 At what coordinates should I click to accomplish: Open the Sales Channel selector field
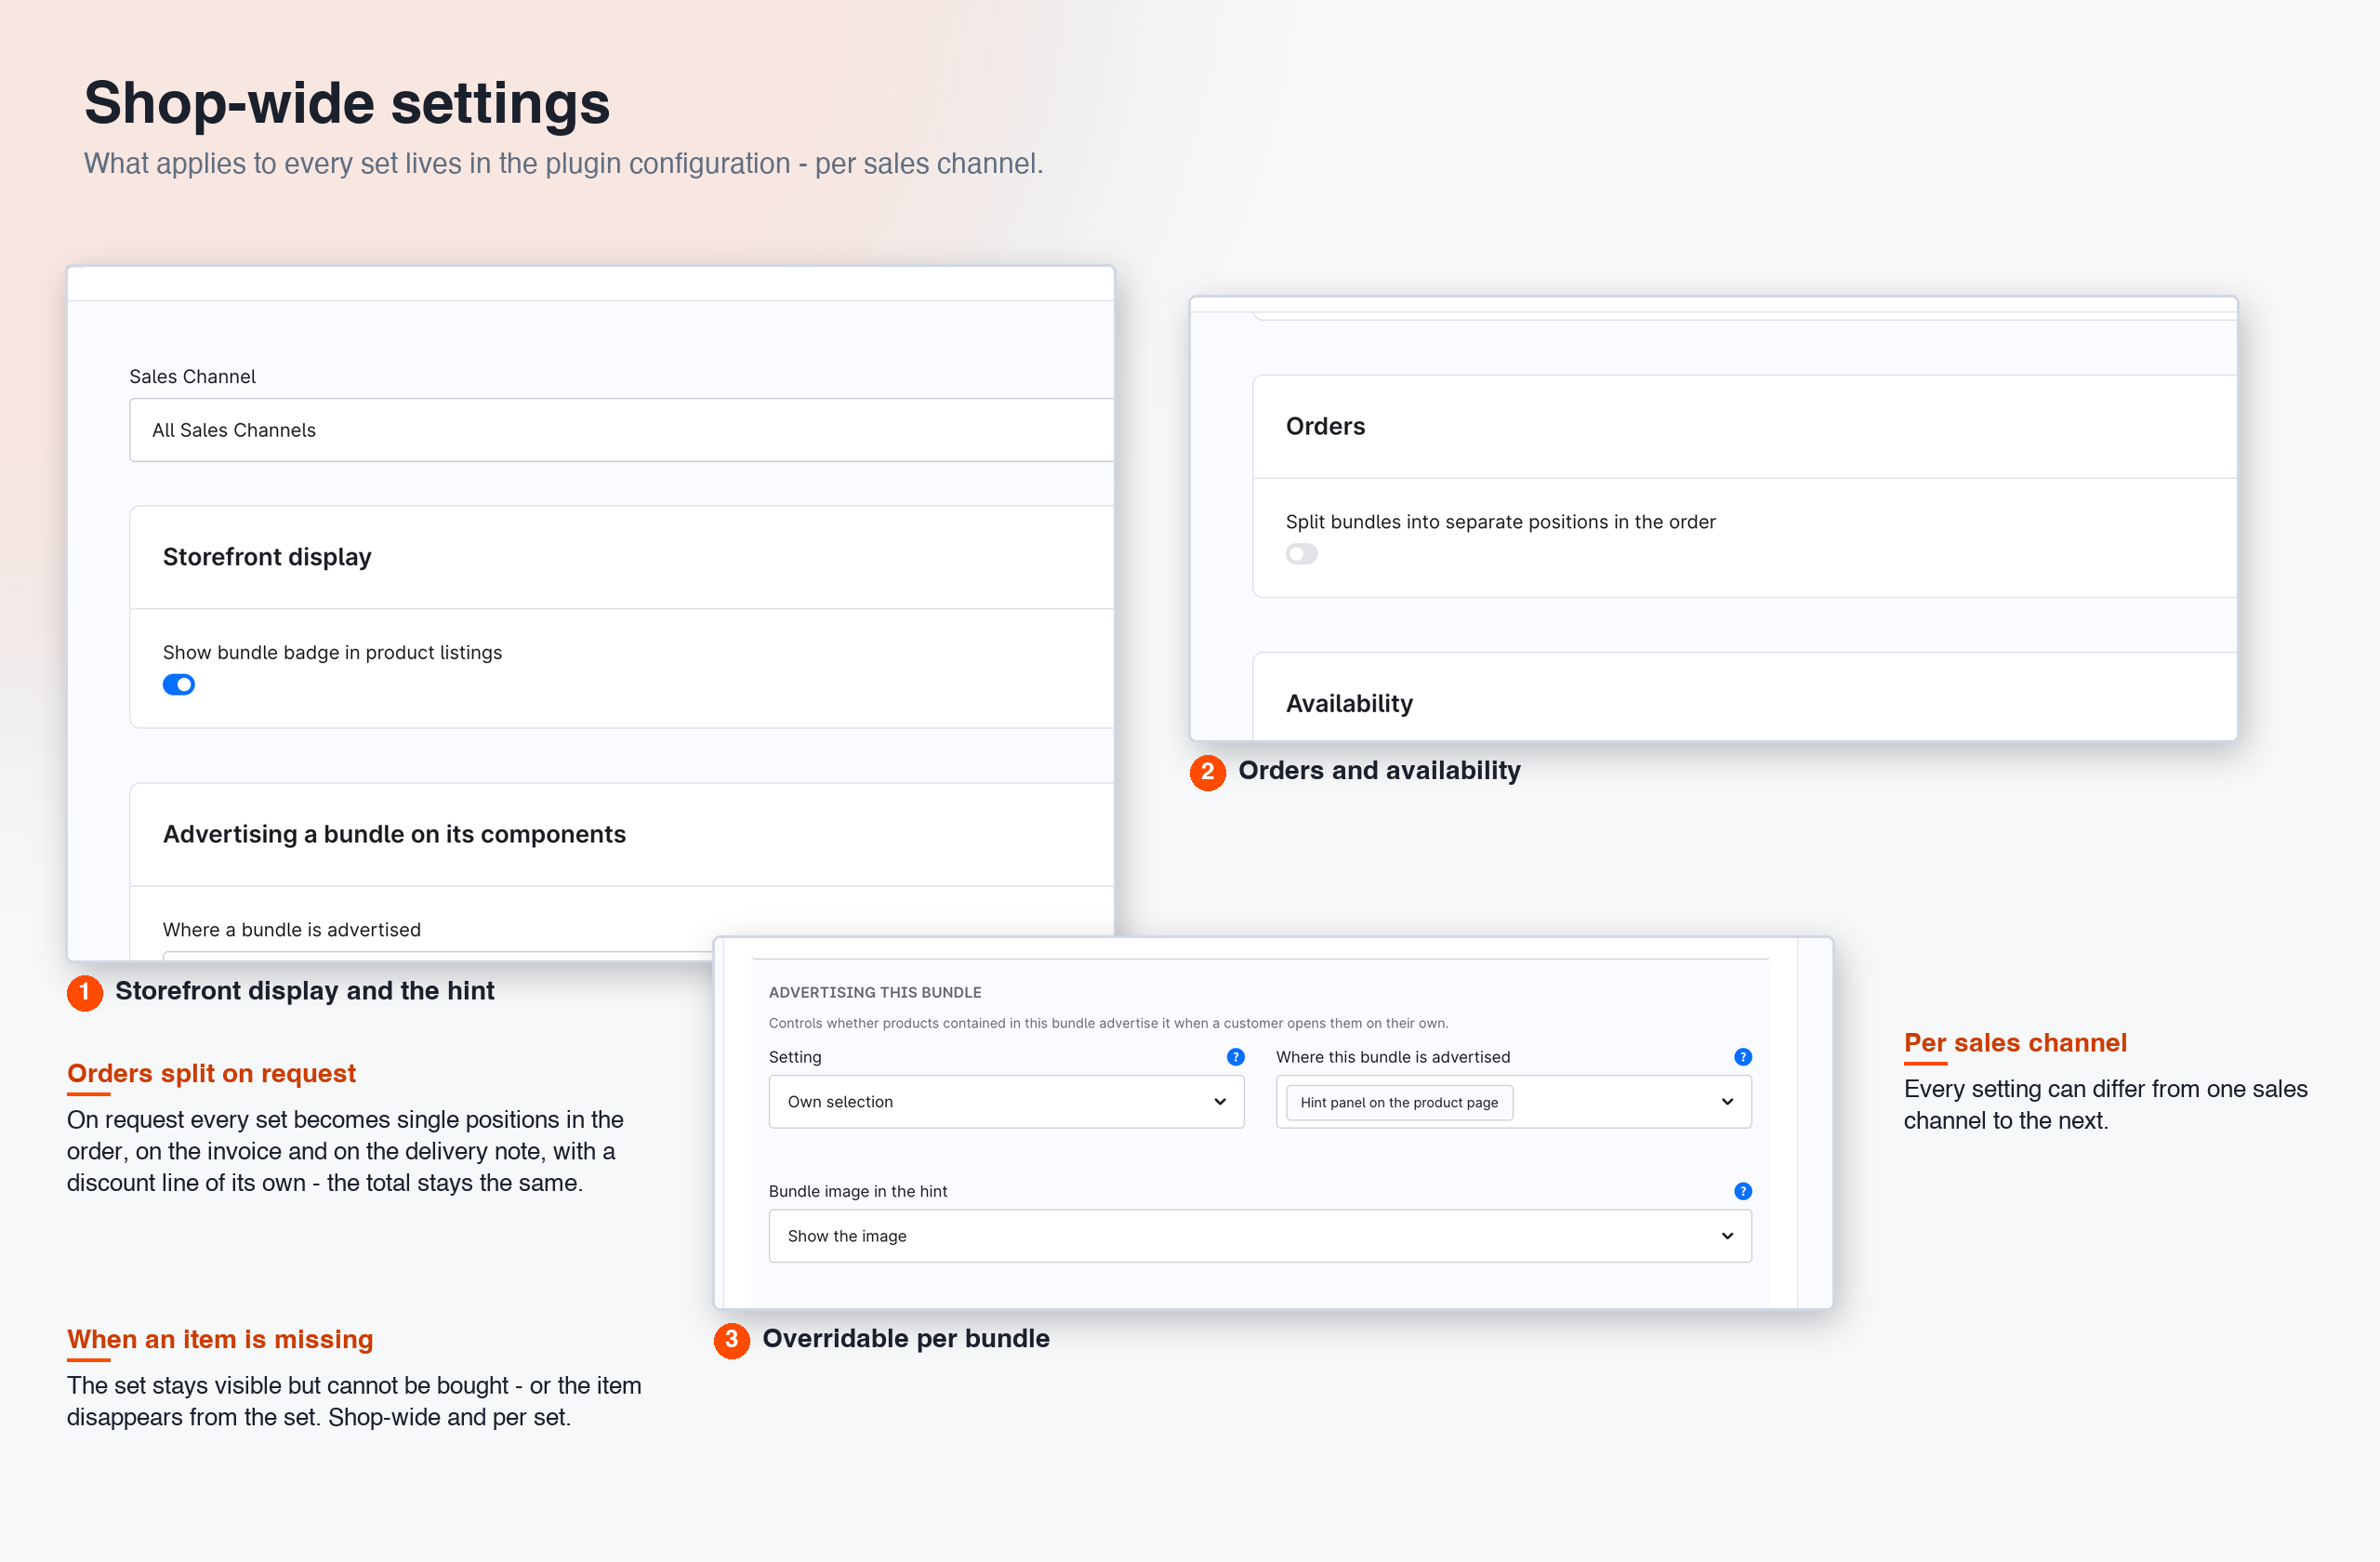[x=621, y=430]
